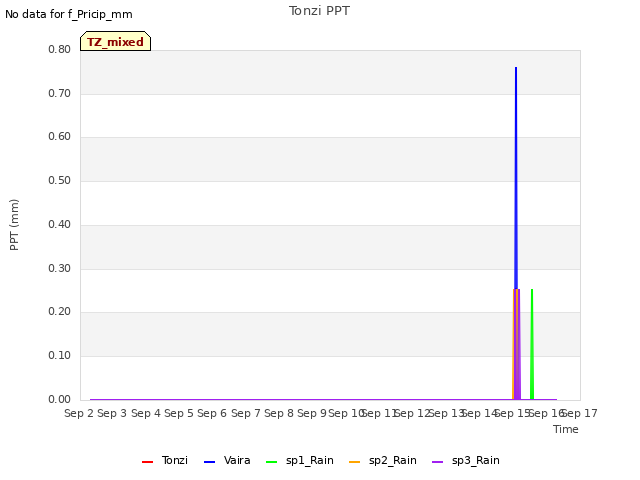Click the Time x-axis label
The height and width of the screenshot is (480, 640).
point(566,429)
